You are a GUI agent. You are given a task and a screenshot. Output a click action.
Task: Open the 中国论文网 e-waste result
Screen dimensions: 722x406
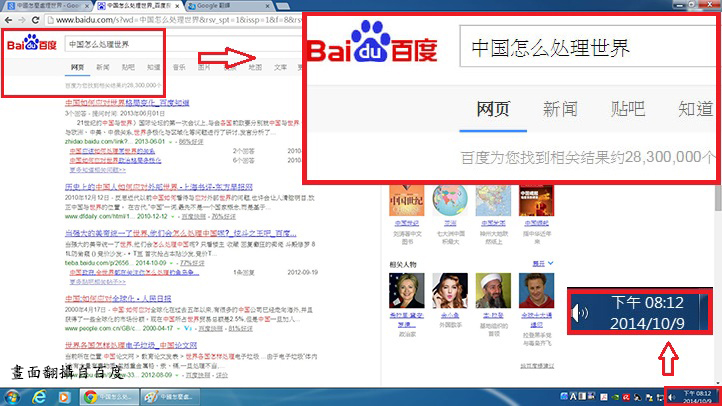coord(131,345)
